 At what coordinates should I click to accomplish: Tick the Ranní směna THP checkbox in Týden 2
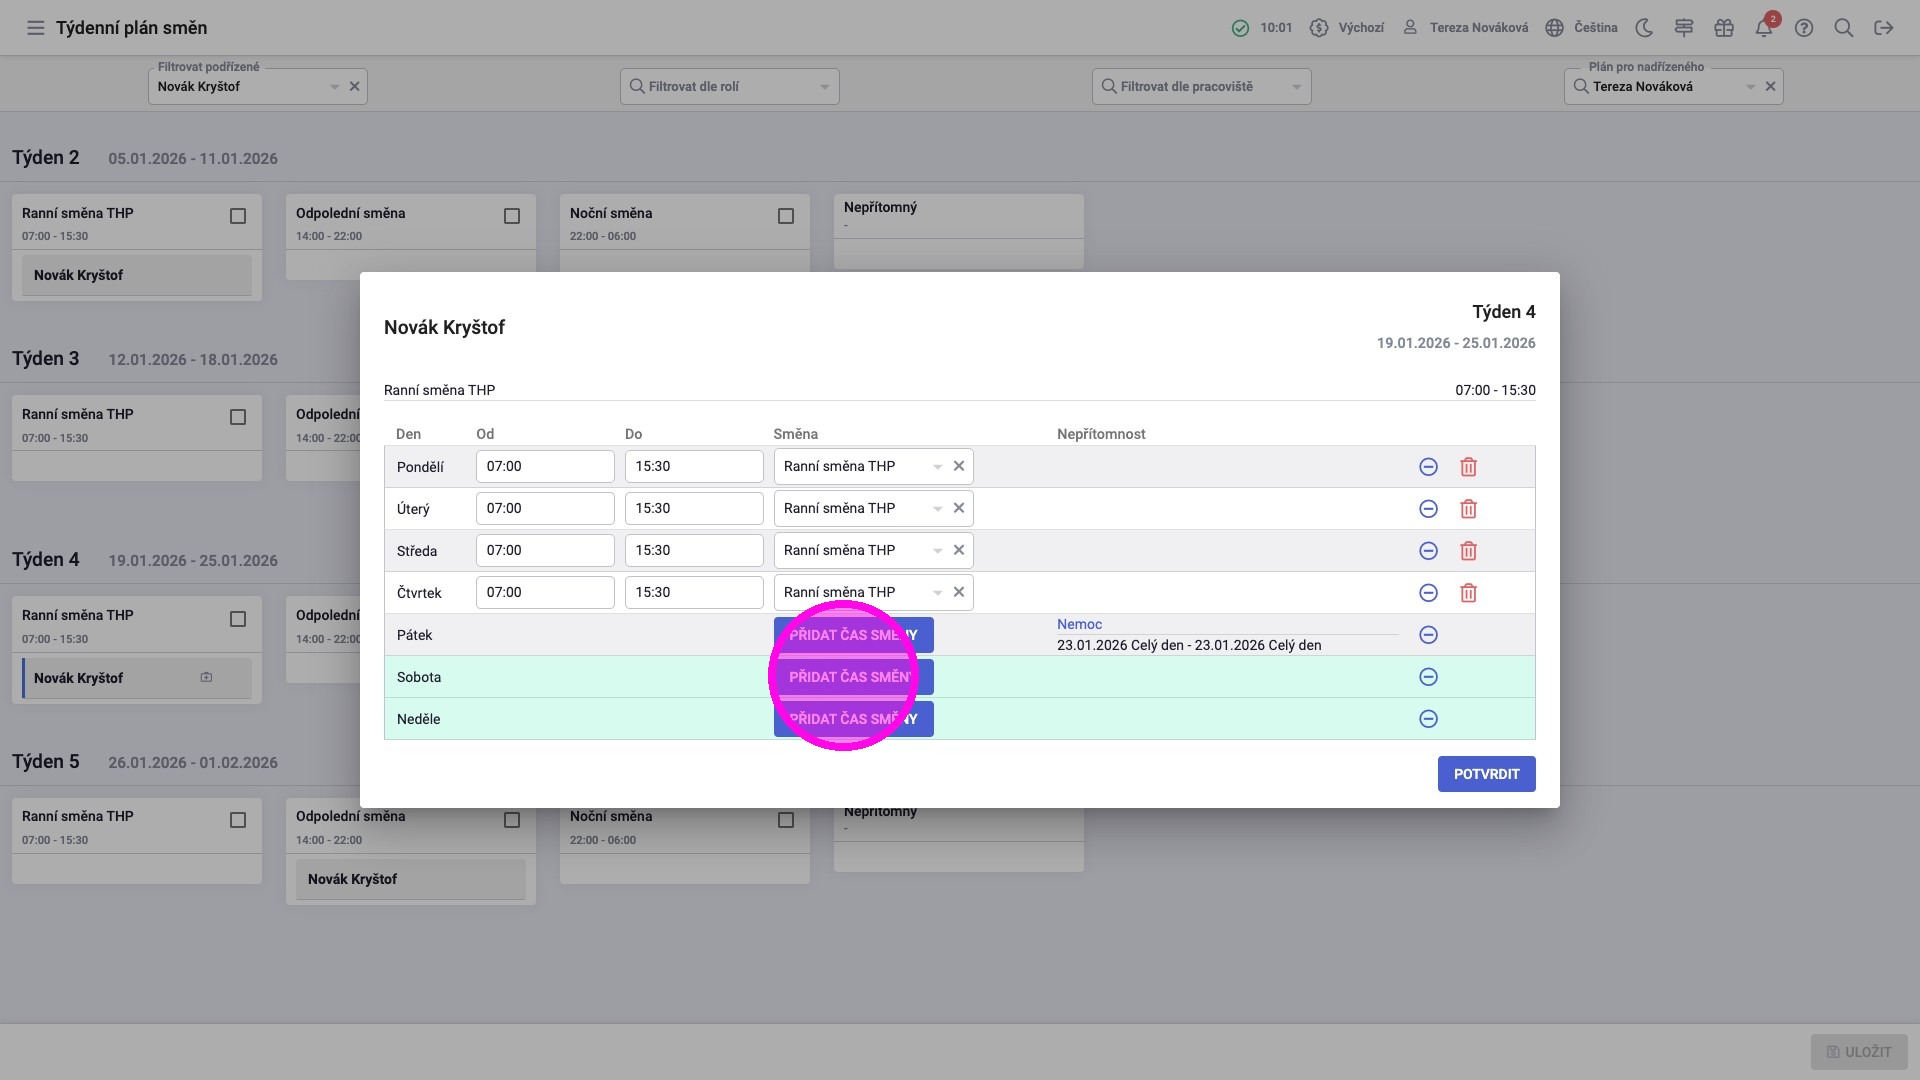(x=238, y=216)
